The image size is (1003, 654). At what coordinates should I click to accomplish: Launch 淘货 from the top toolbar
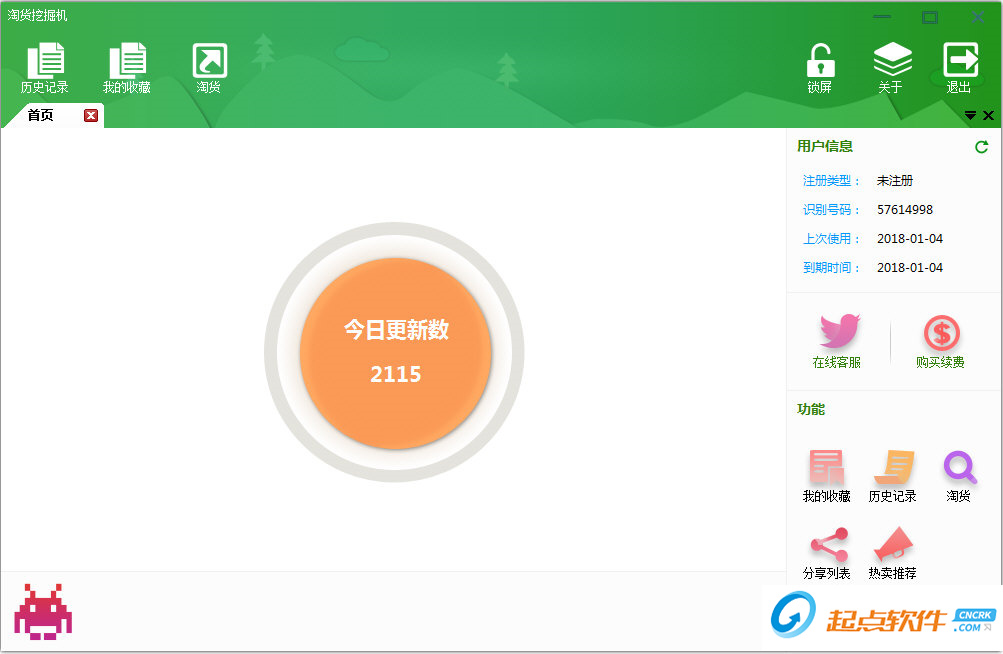pos(208,65)
